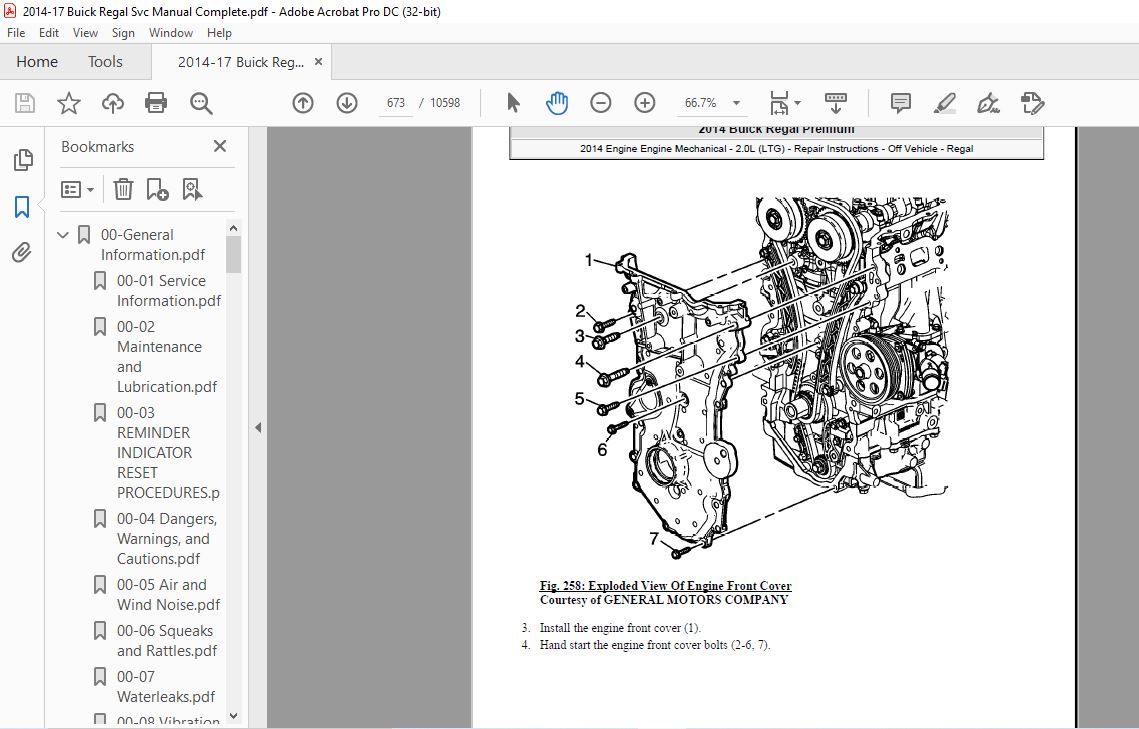Click the text 'Hand start the engine front cover bolts'
The width and height of the screenshot is (1139, 729).
(x=633, y=645)
